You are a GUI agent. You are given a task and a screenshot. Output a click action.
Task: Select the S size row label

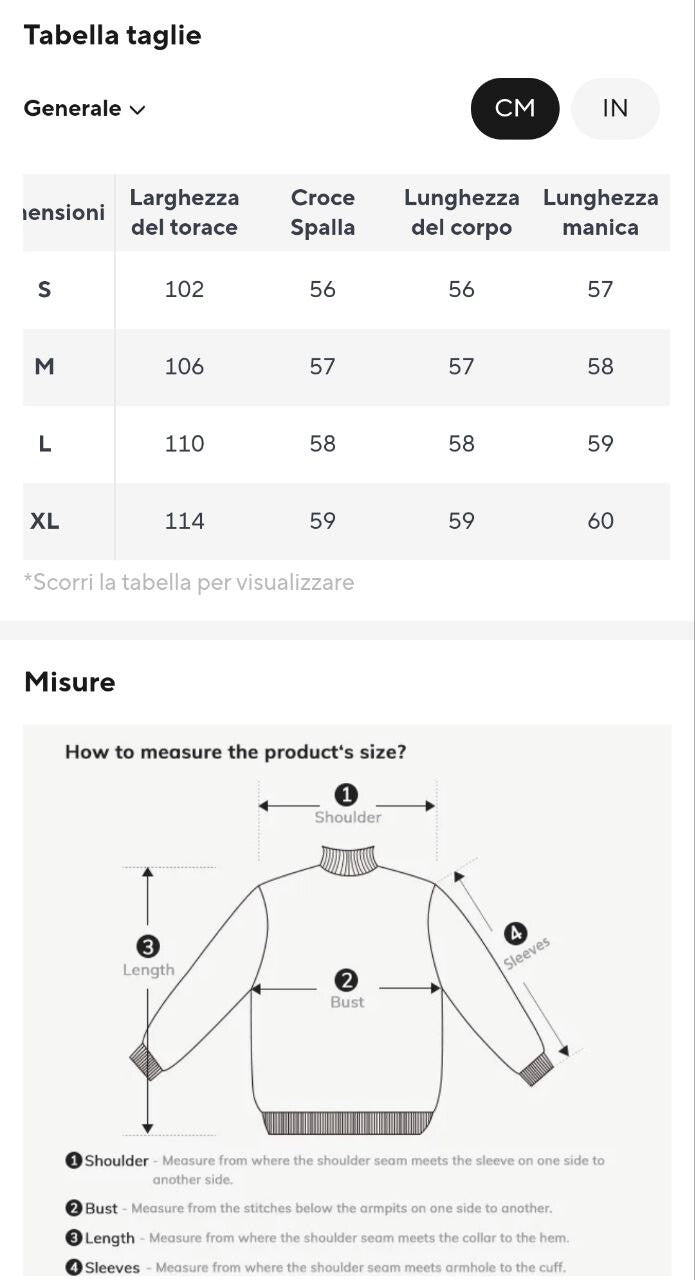[x=44, y=290]
